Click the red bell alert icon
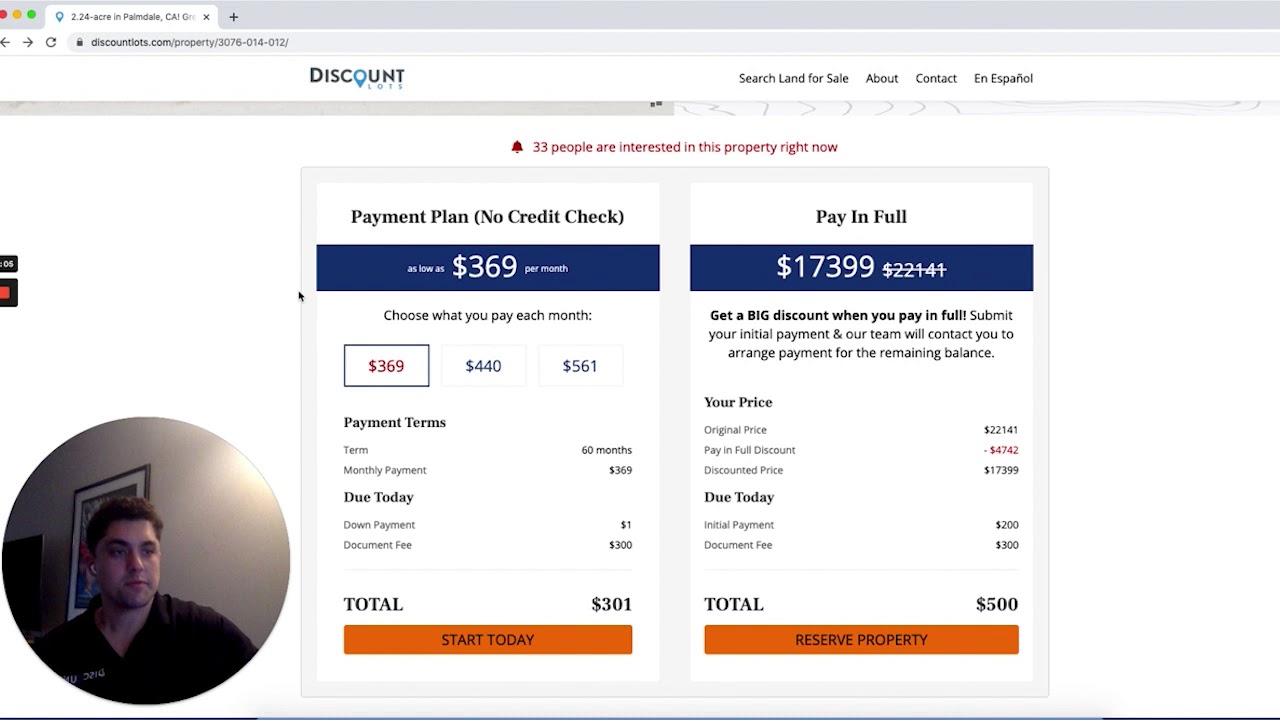 pos(517,147)
